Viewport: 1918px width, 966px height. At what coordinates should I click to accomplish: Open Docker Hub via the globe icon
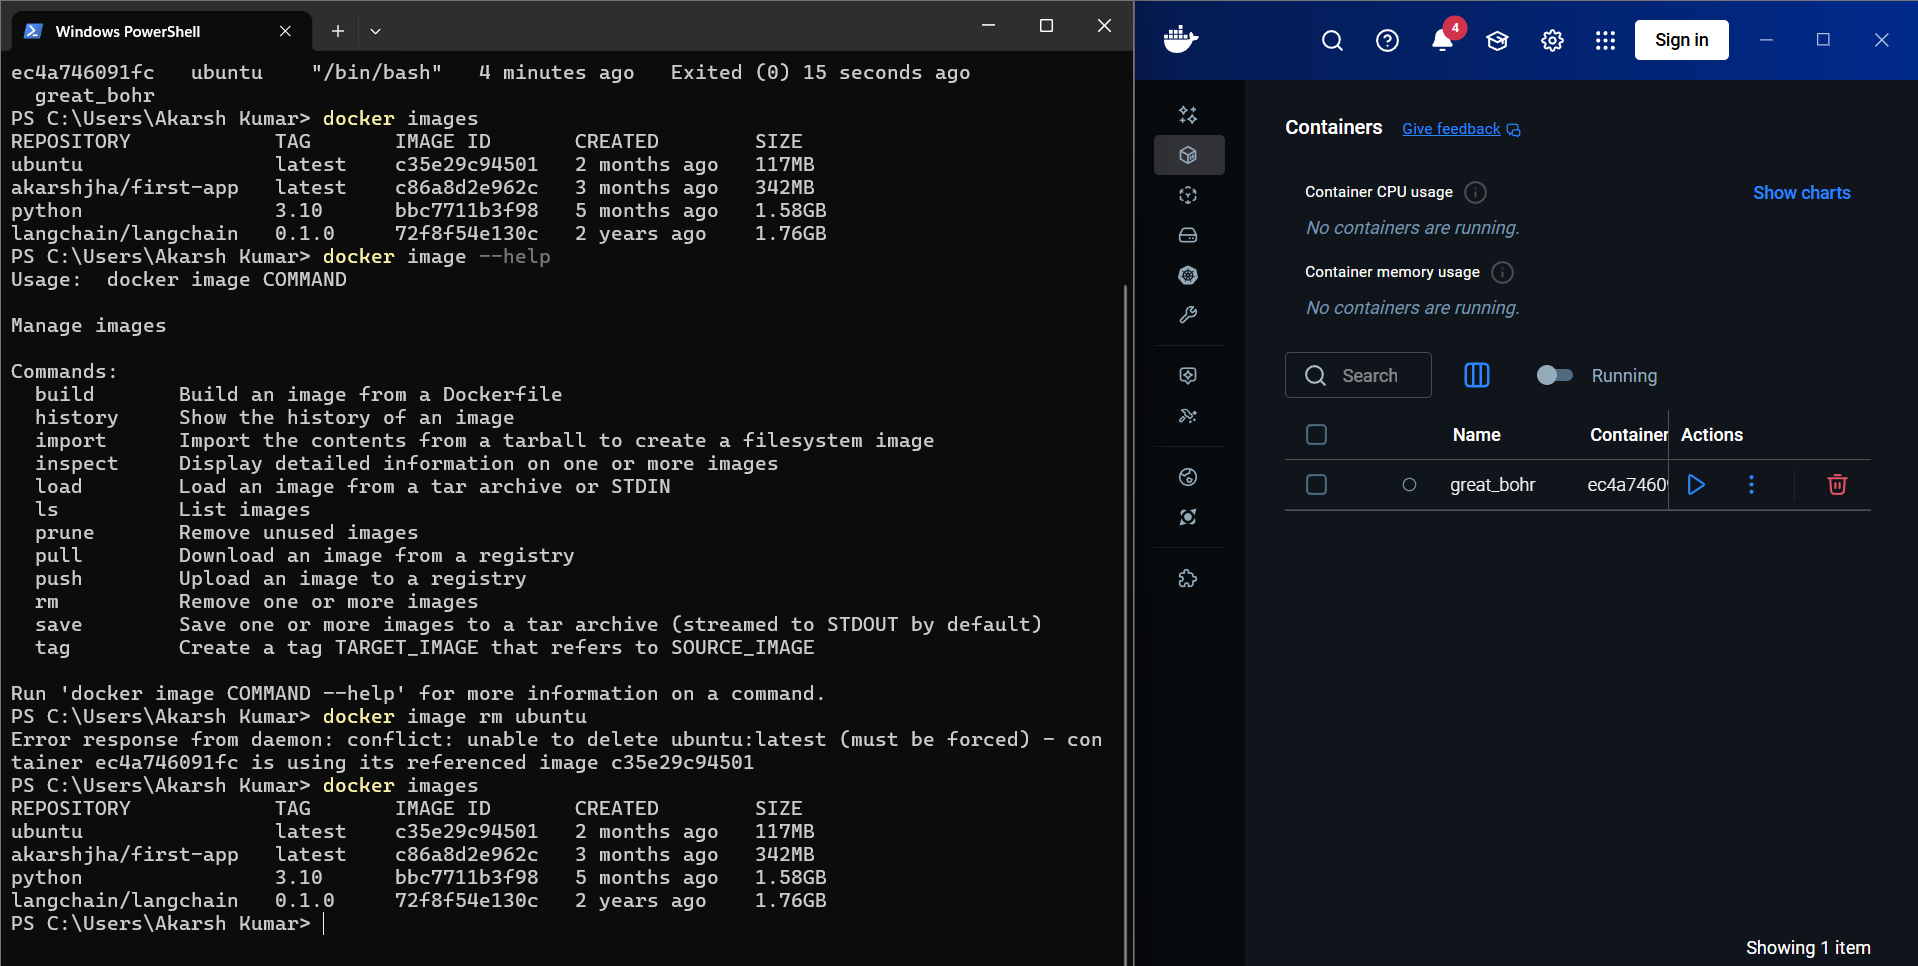pyautogui.click(x=1188, y=477)
